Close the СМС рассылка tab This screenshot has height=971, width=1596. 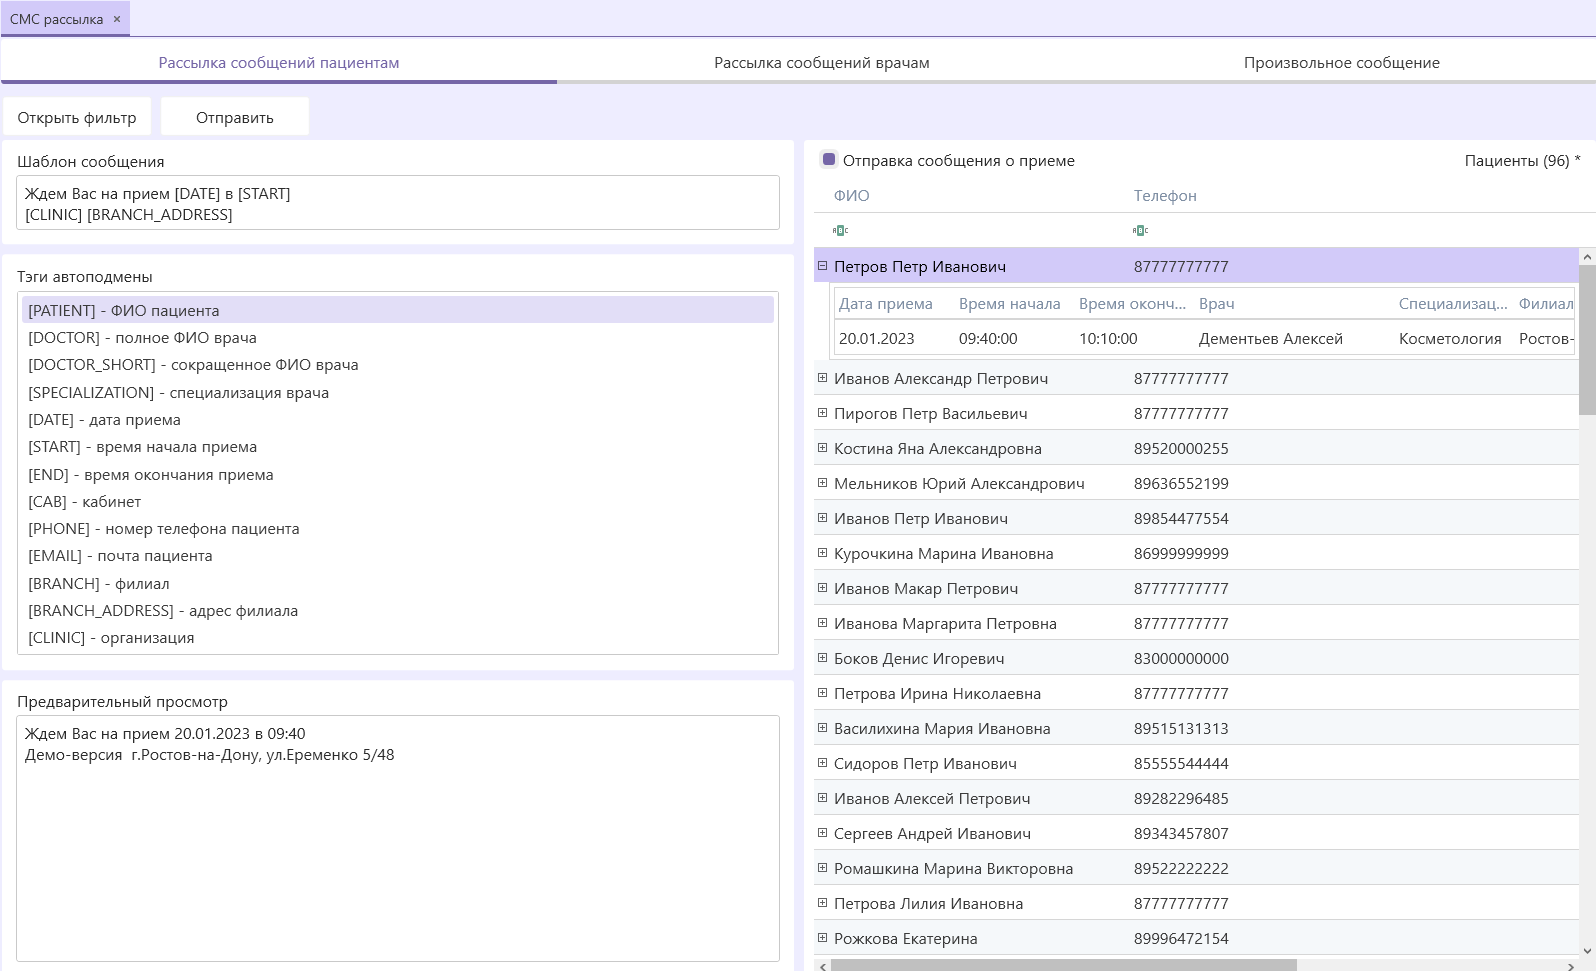click(117, 19)
